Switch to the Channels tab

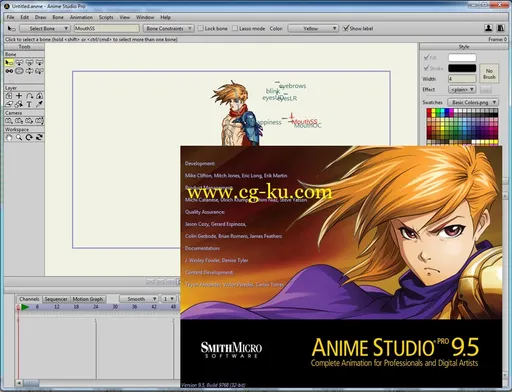(x=29, y=299)
